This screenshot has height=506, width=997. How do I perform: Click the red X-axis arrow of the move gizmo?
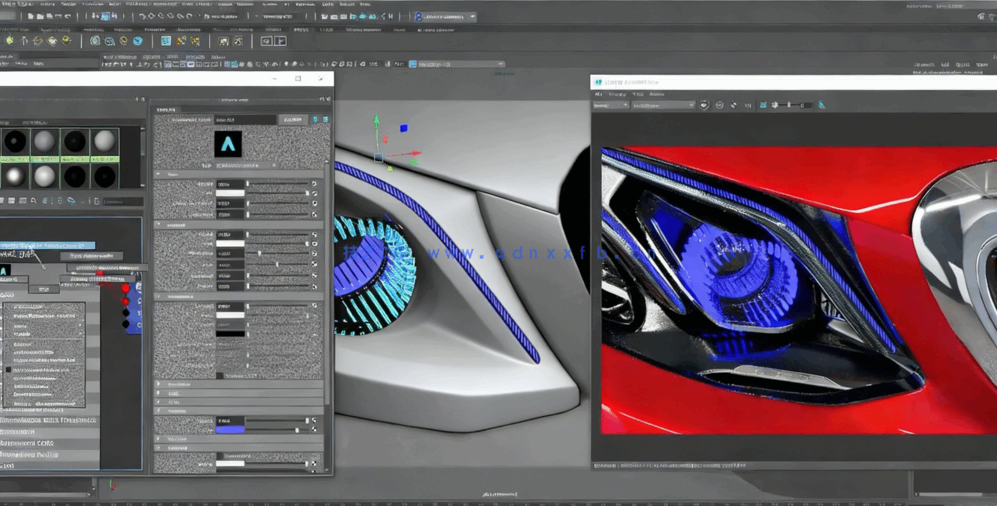(x=415, y=154)
